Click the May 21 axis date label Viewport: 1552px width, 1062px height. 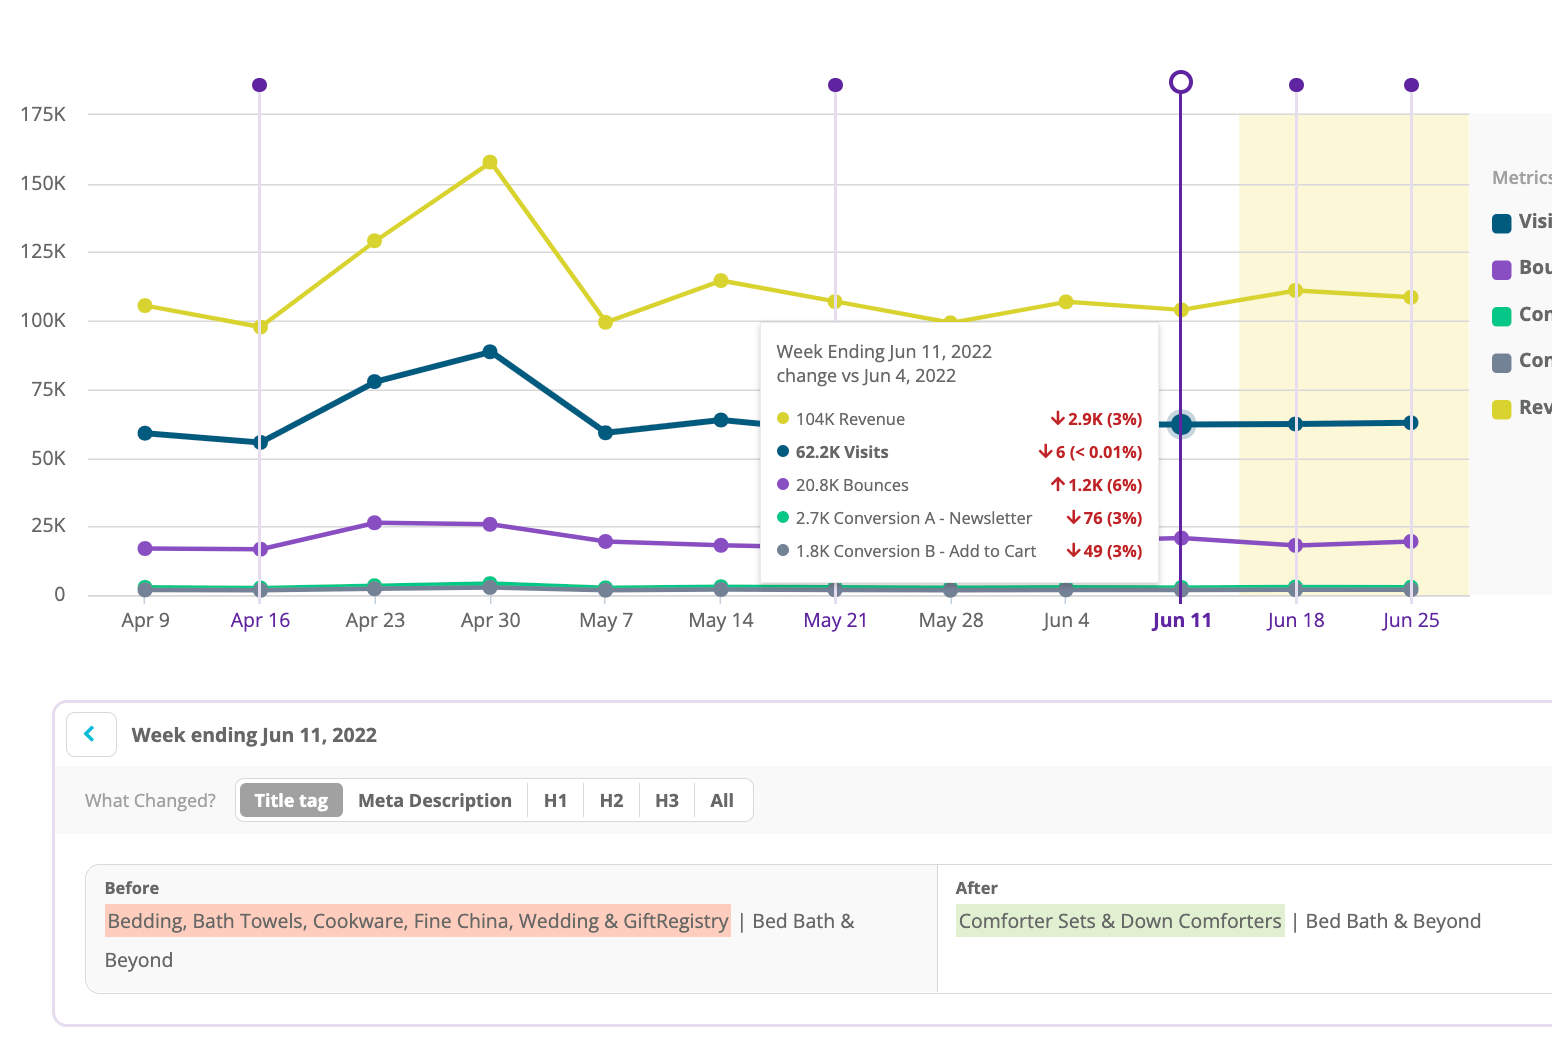836,620
